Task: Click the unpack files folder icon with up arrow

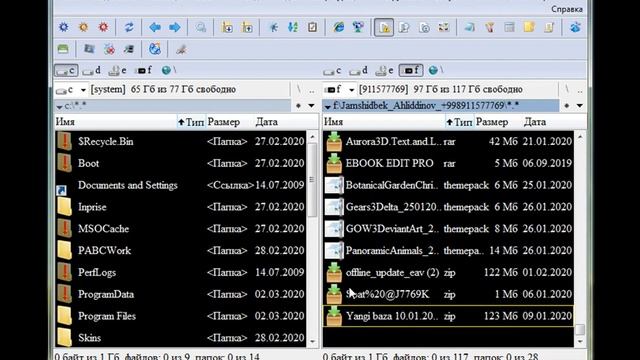Action: coord(247,27)
